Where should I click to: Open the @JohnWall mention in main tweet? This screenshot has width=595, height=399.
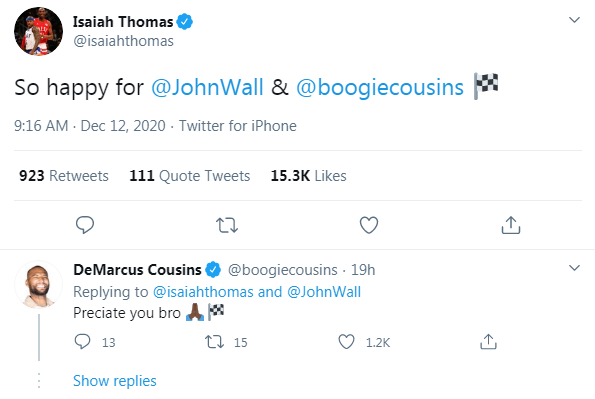[x=207, y=87]
